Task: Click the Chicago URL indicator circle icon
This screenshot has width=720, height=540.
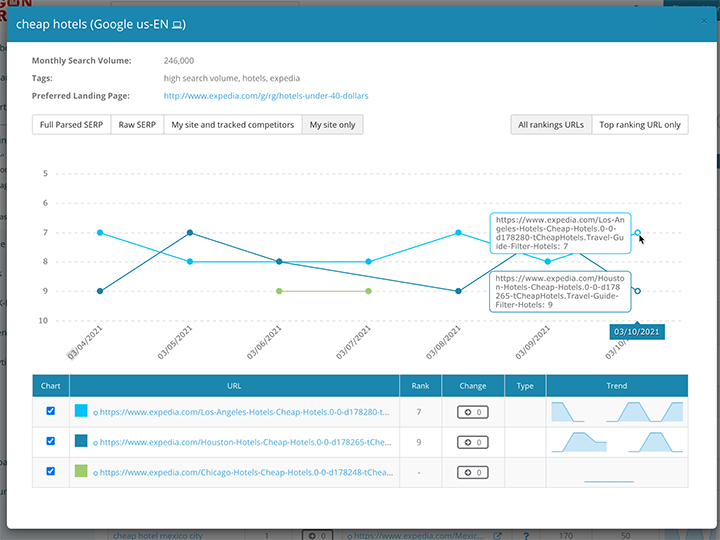Action: click(95, 472)
